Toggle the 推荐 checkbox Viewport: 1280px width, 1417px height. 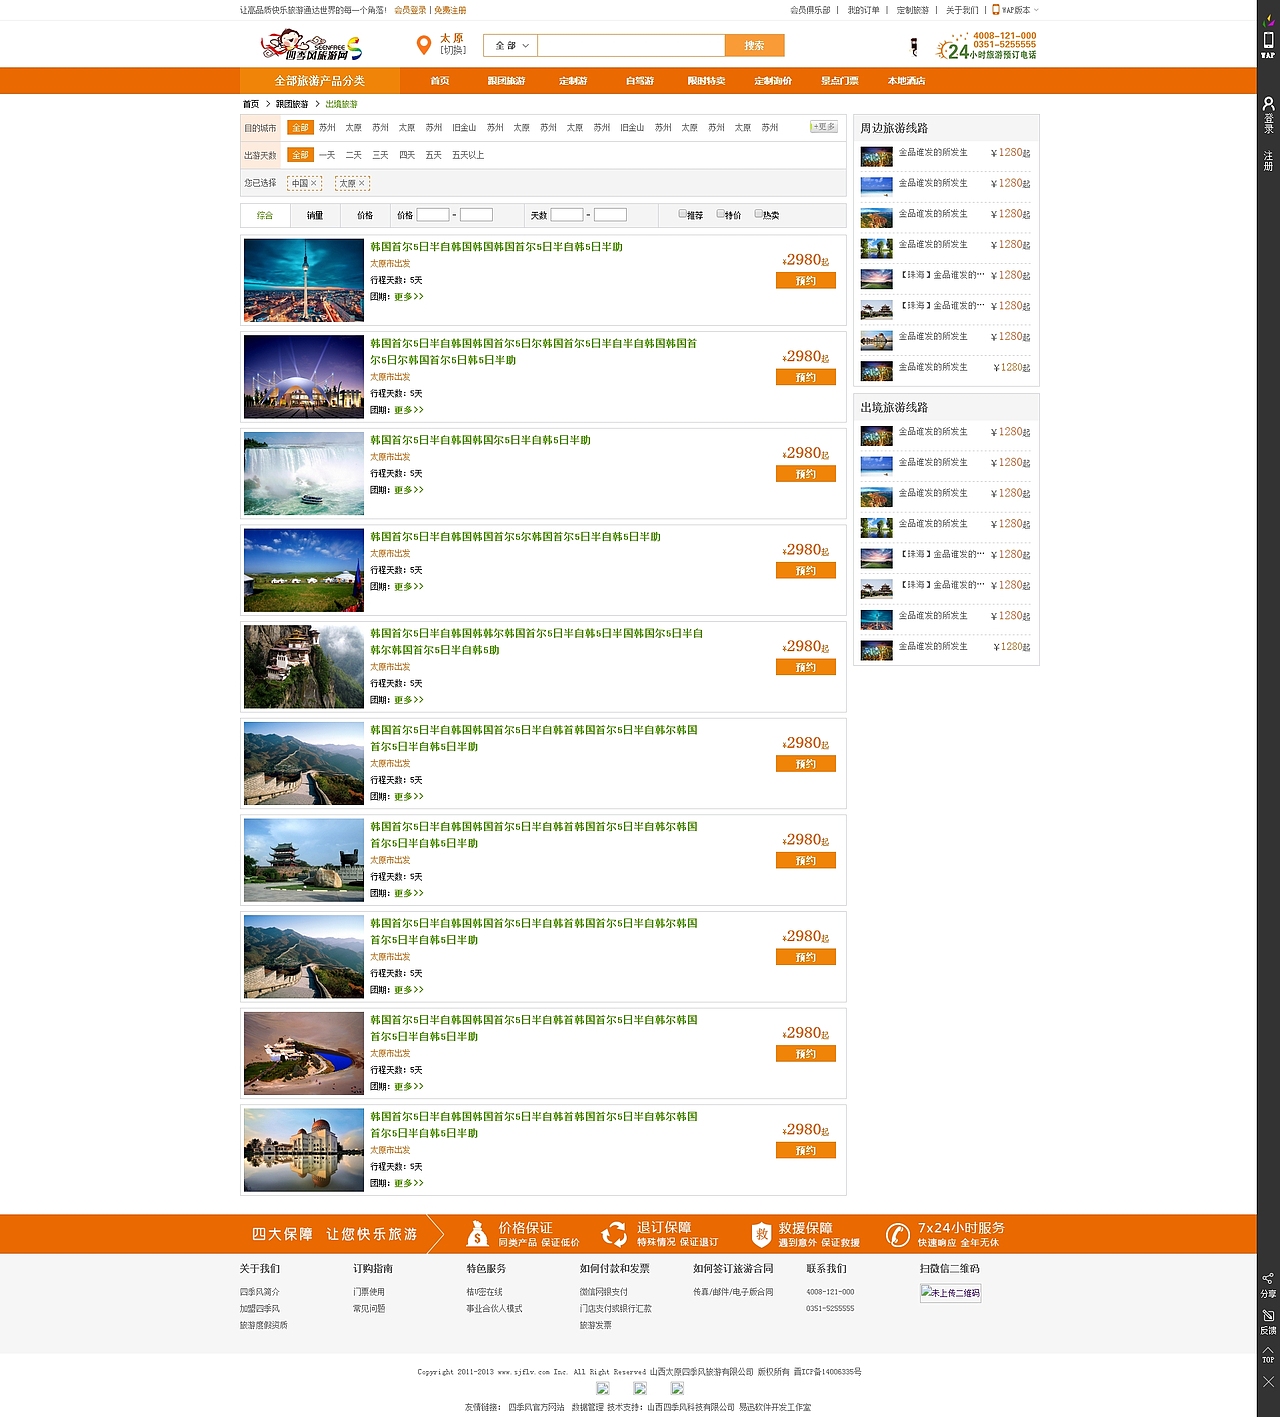(x=682, y=214)
